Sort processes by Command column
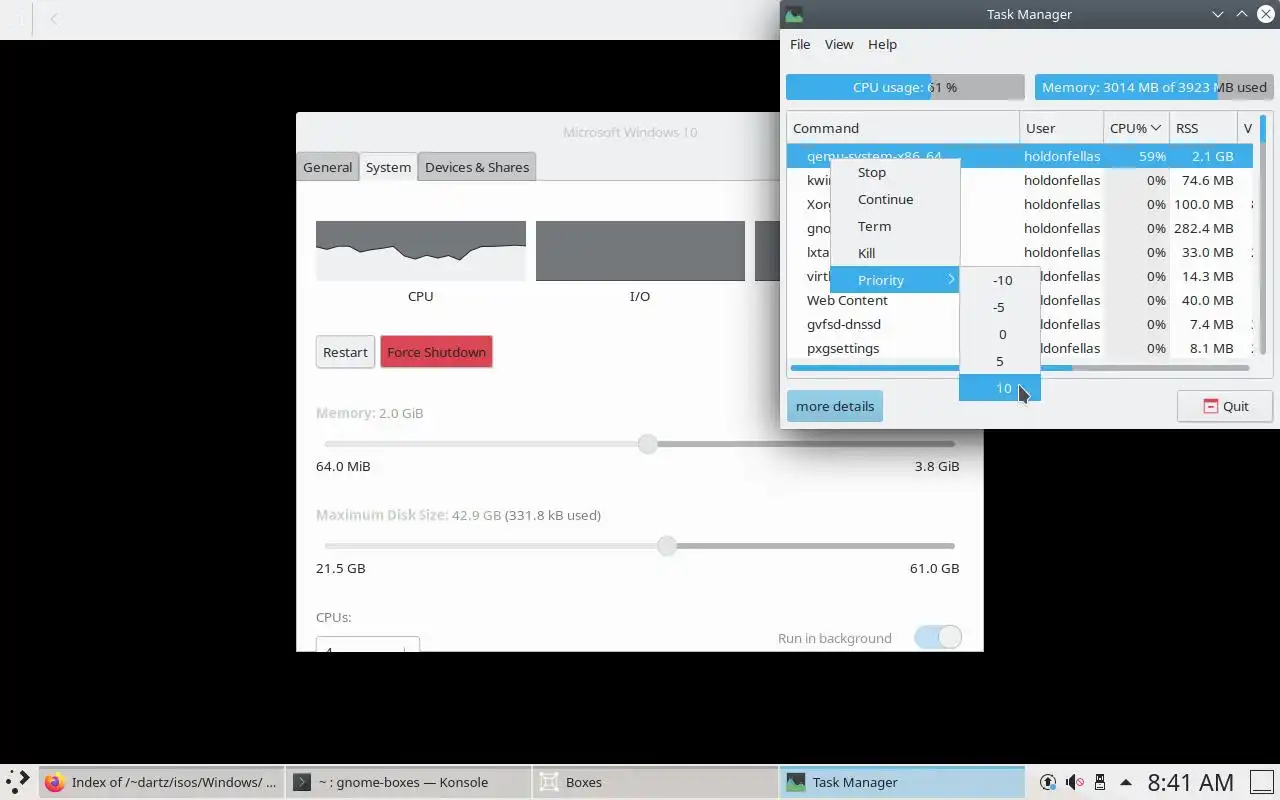Viewport: 1280px width, 800px height. tap(903, 128)
